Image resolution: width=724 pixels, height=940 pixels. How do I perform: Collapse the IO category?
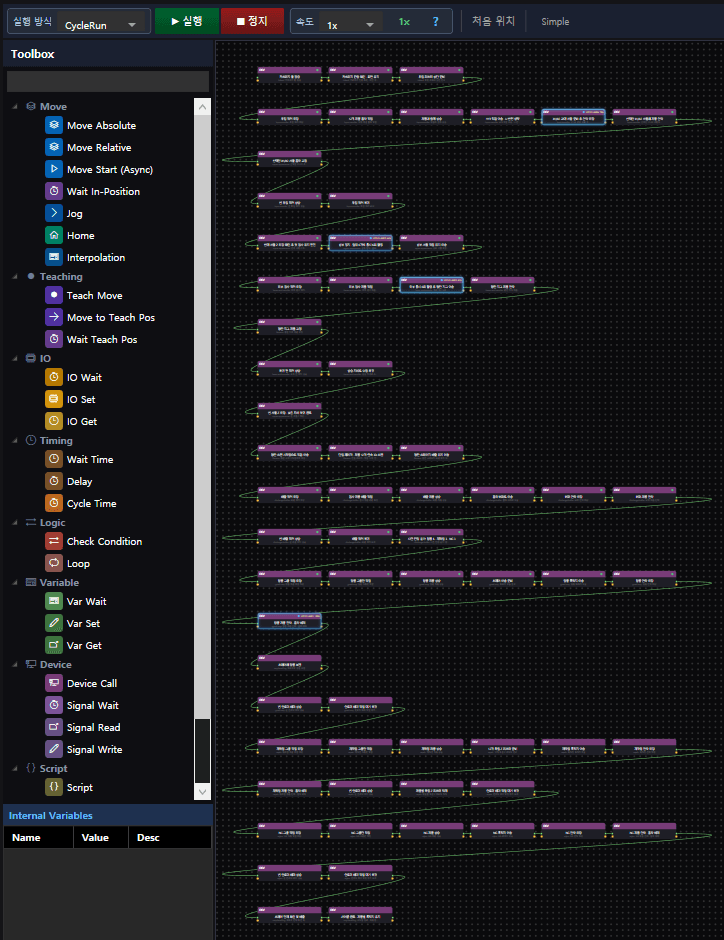pyautogui.click(x=15, y=358)
